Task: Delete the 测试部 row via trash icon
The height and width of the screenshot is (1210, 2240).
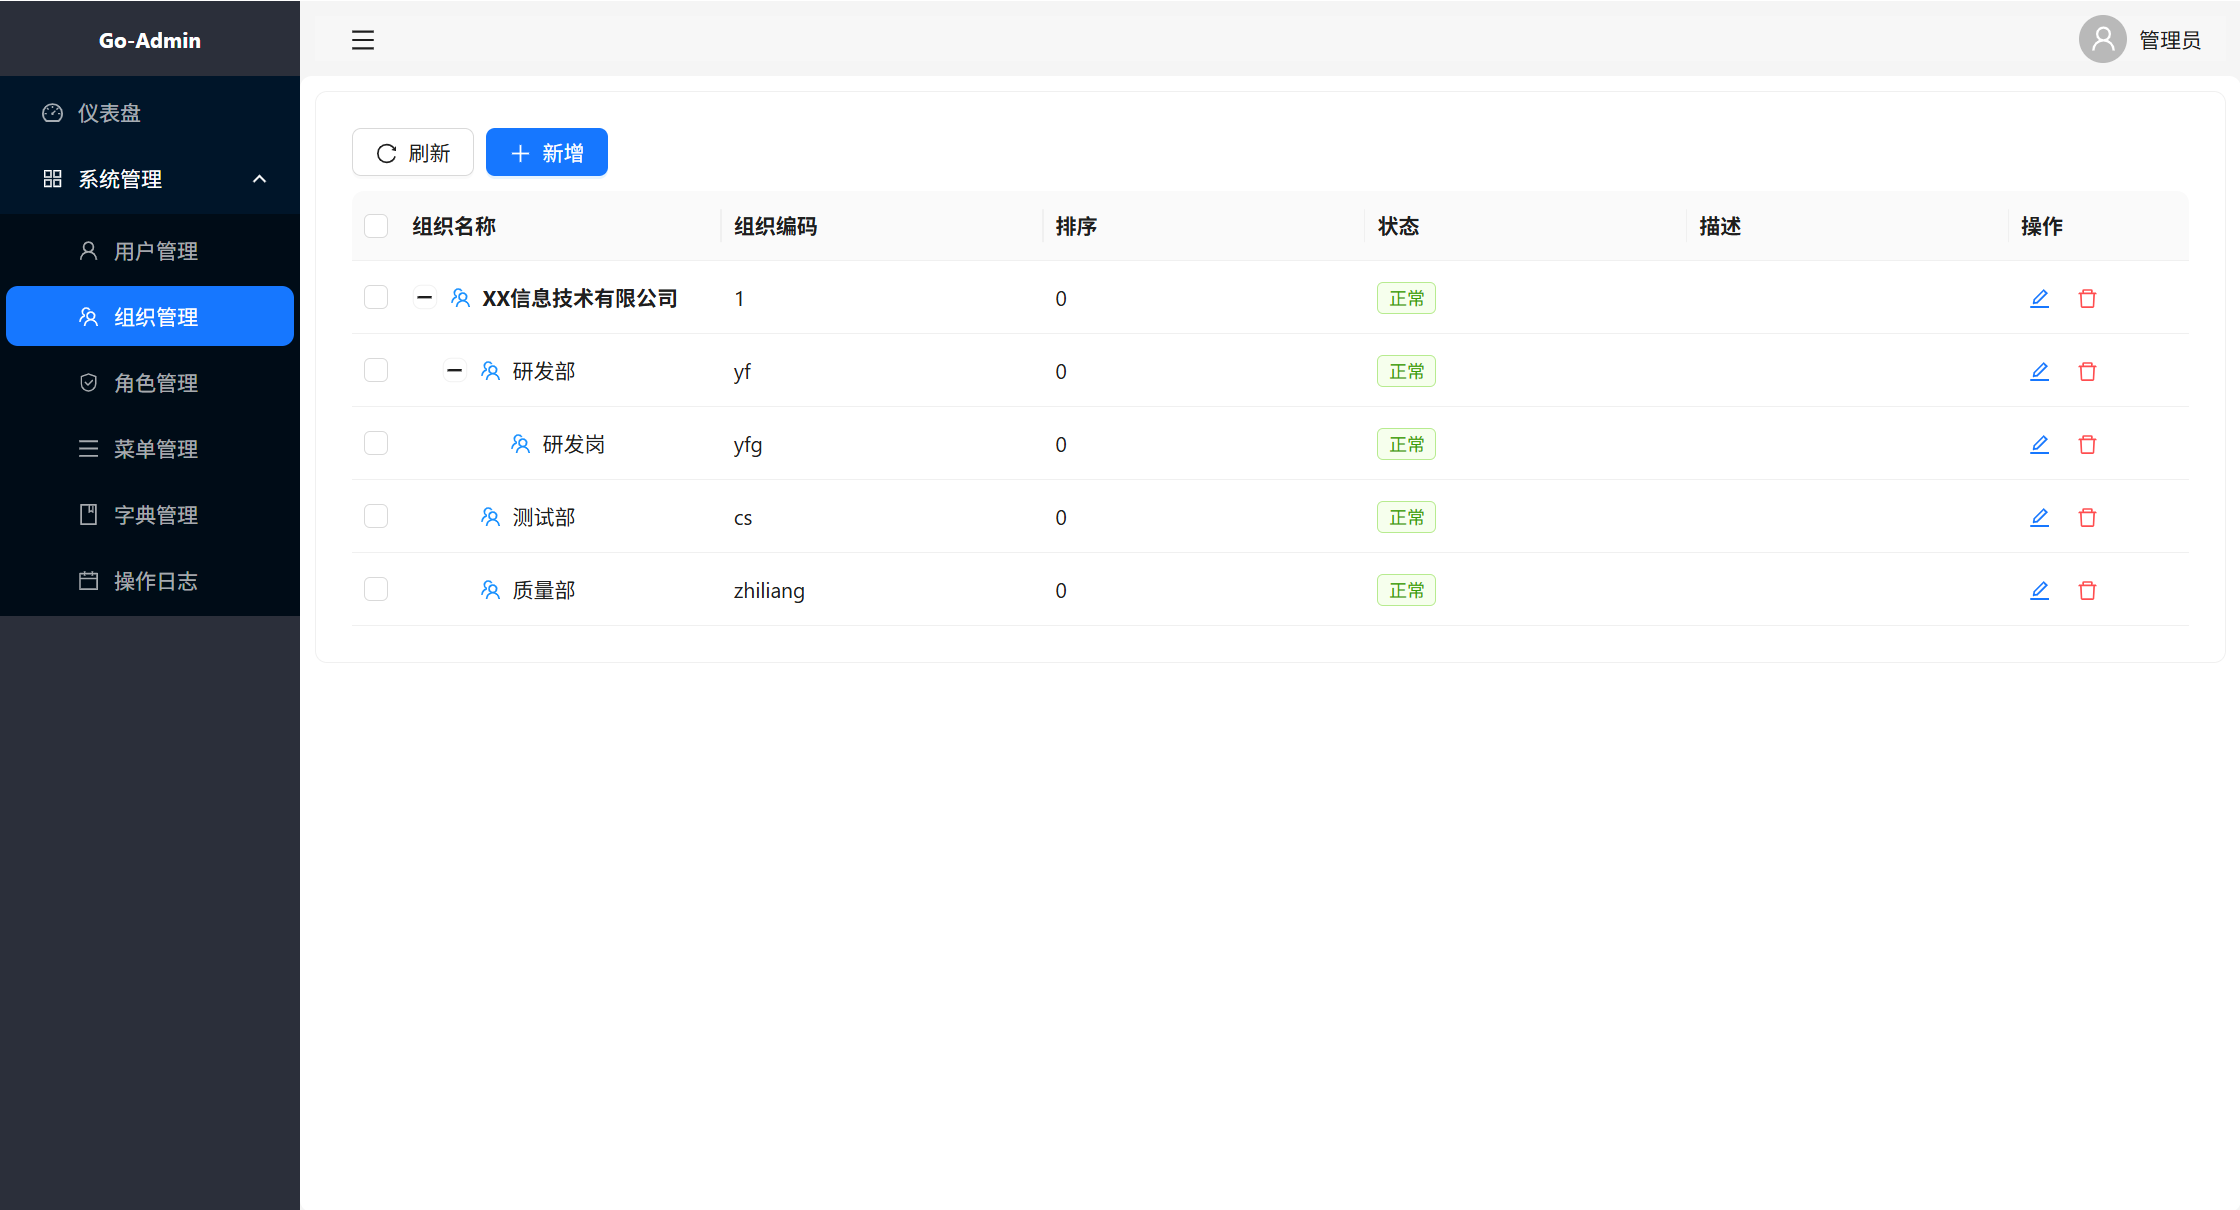Action: coord(2087,517)
